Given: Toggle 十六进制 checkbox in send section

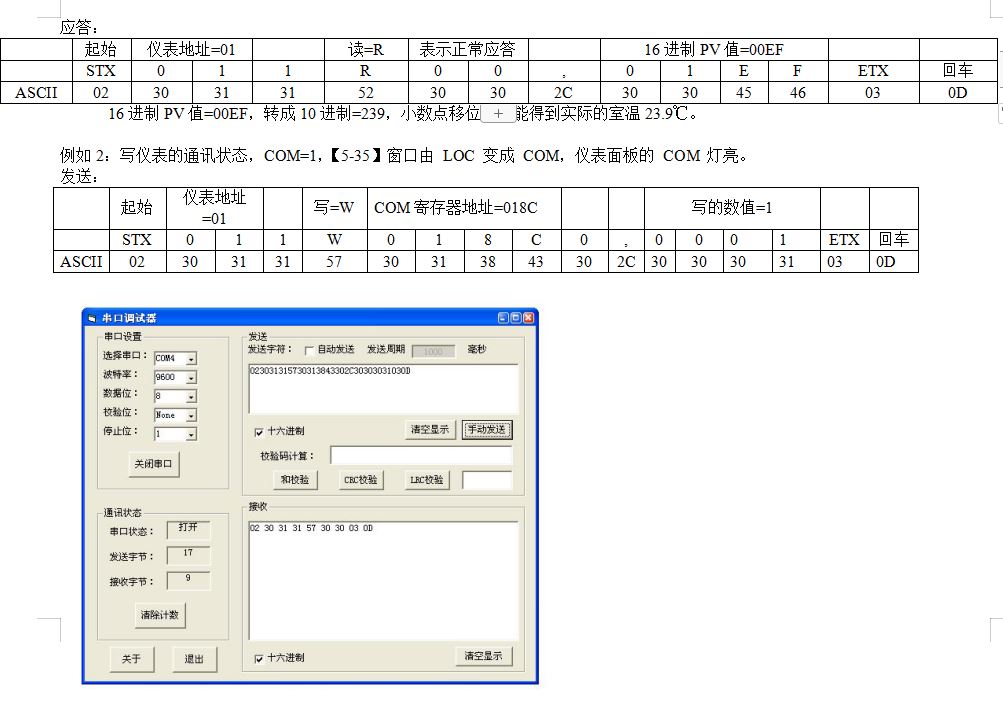Looking at the screenshot, I should click(260, 431).
